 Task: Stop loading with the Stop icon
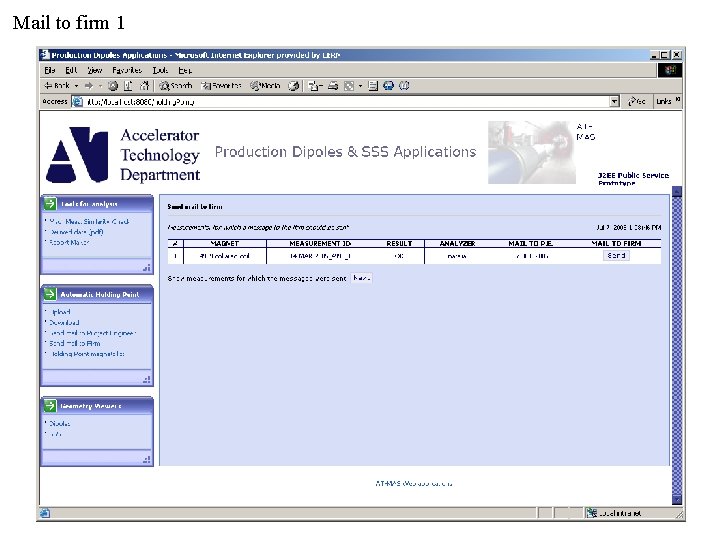(x=113, y=86)
